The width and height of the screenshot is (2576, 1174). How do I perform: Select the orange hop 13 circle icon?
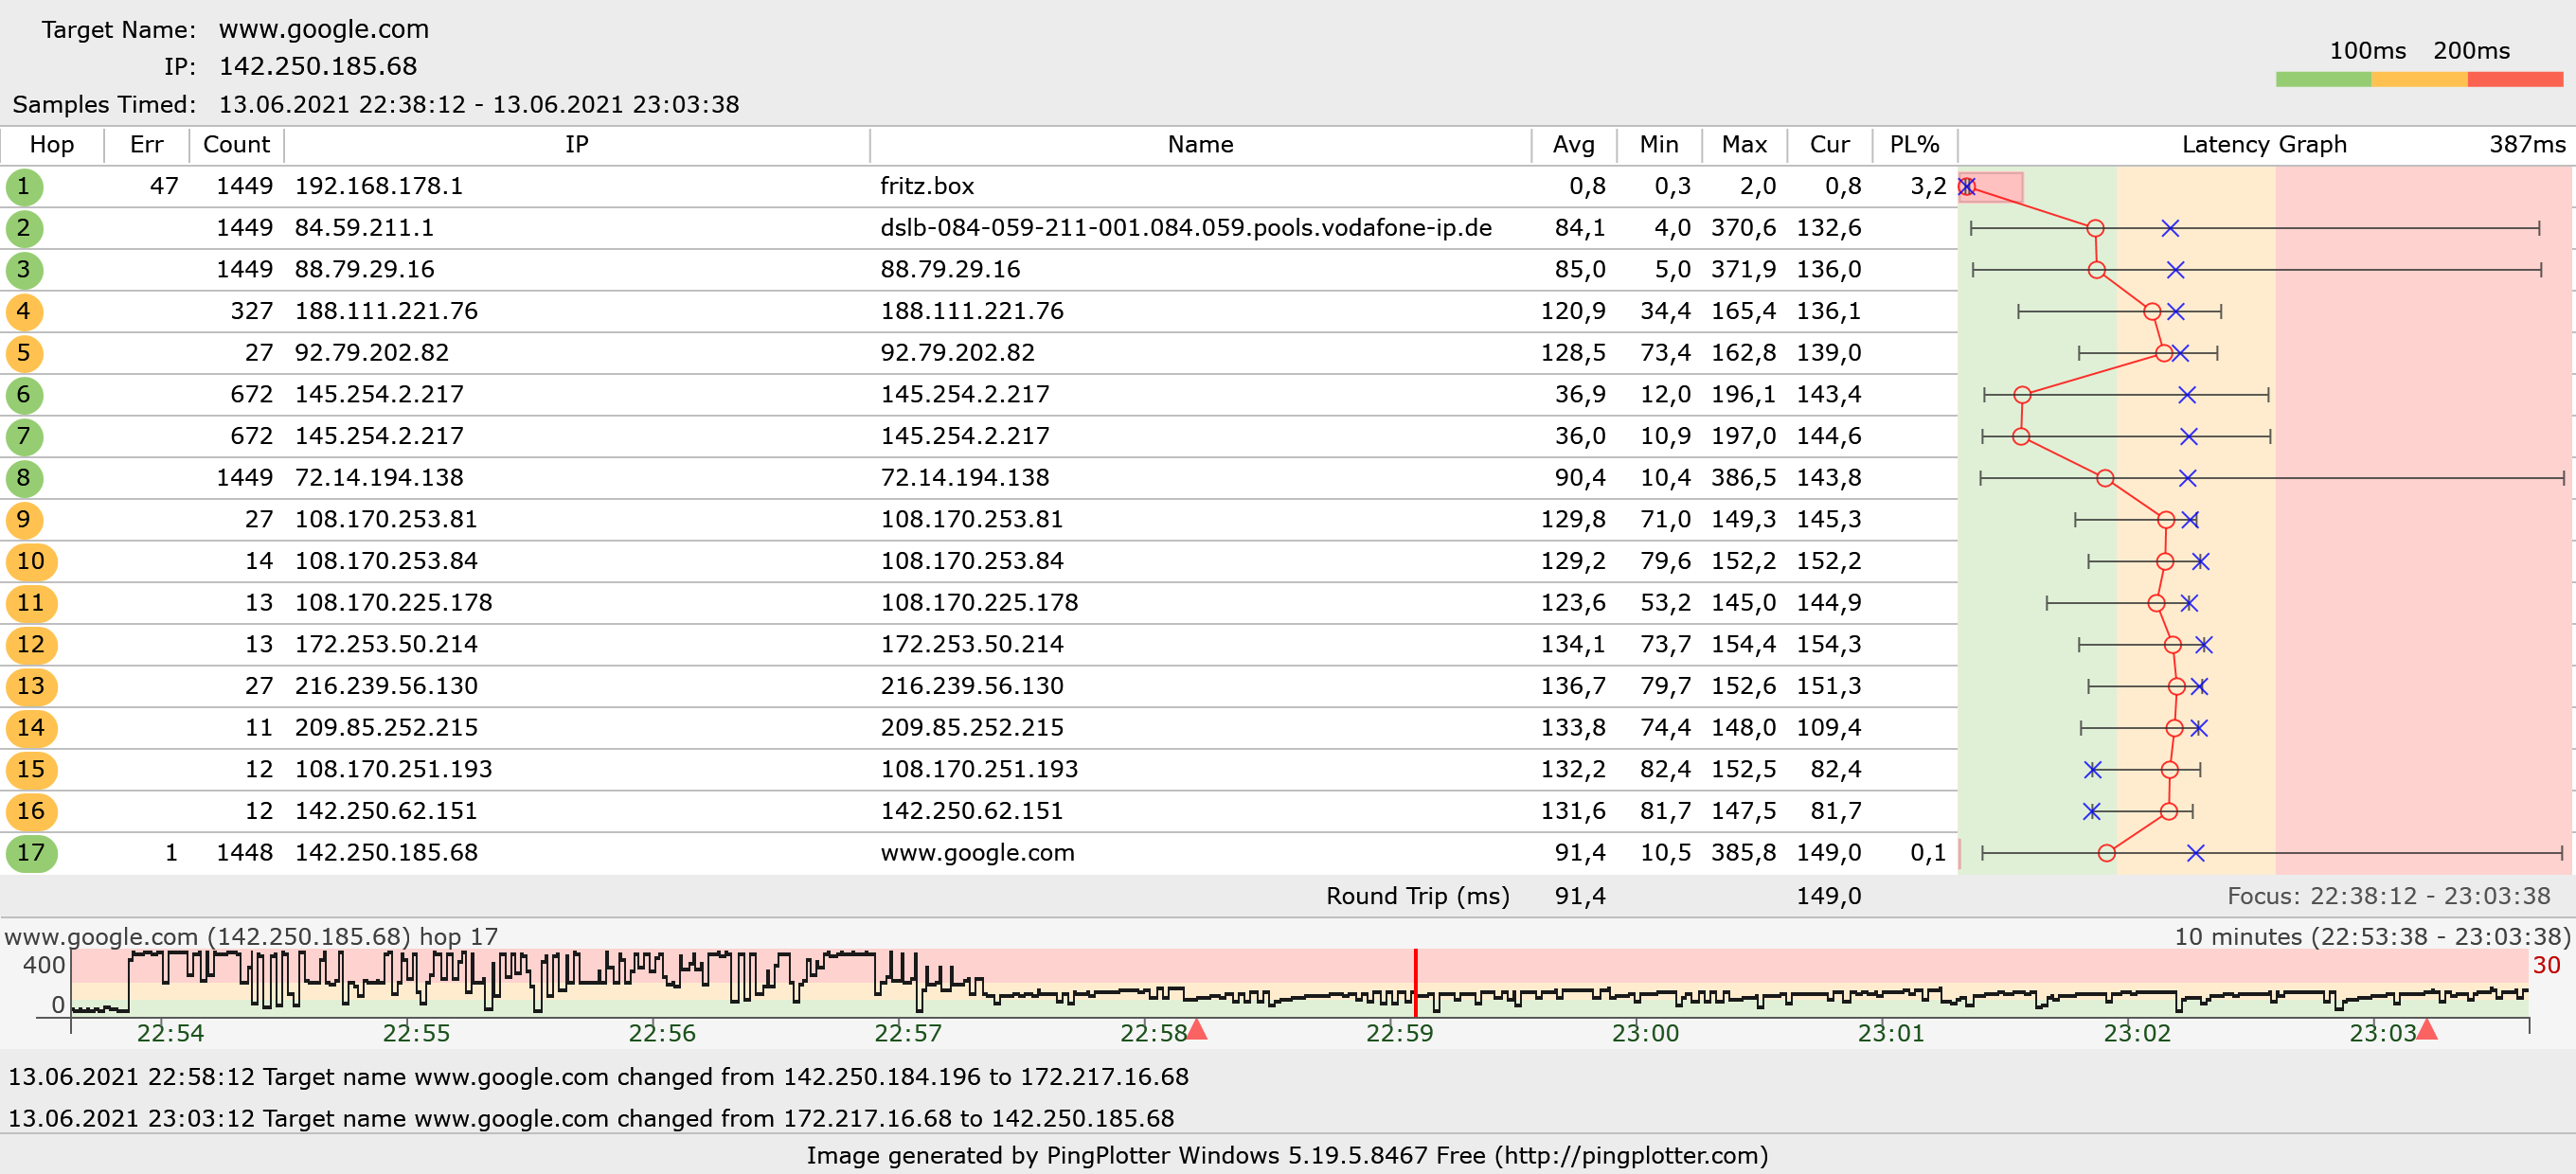[x=31, y=686]
